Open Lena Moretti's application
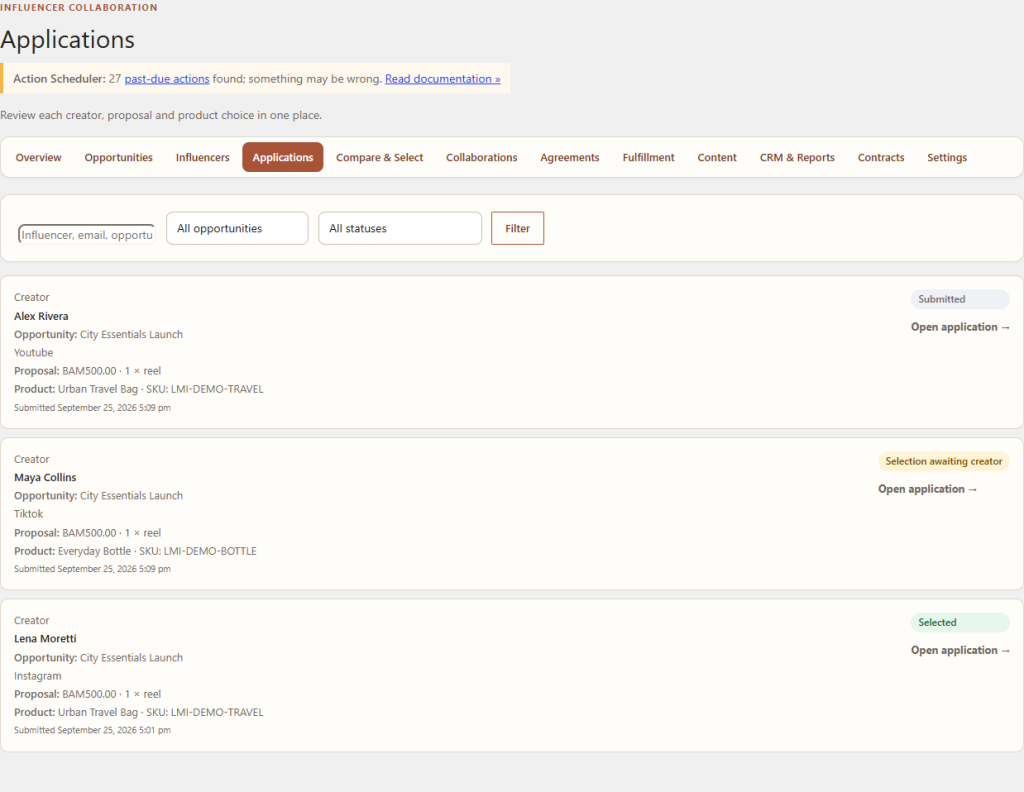This screenshot has width=1024, height=792. (960, 650)
